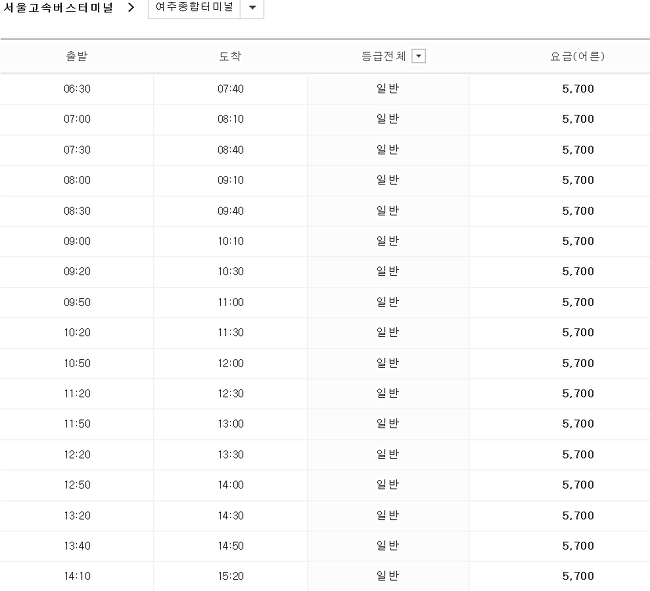Click 일반 grade in the 09:00 row

388,240
